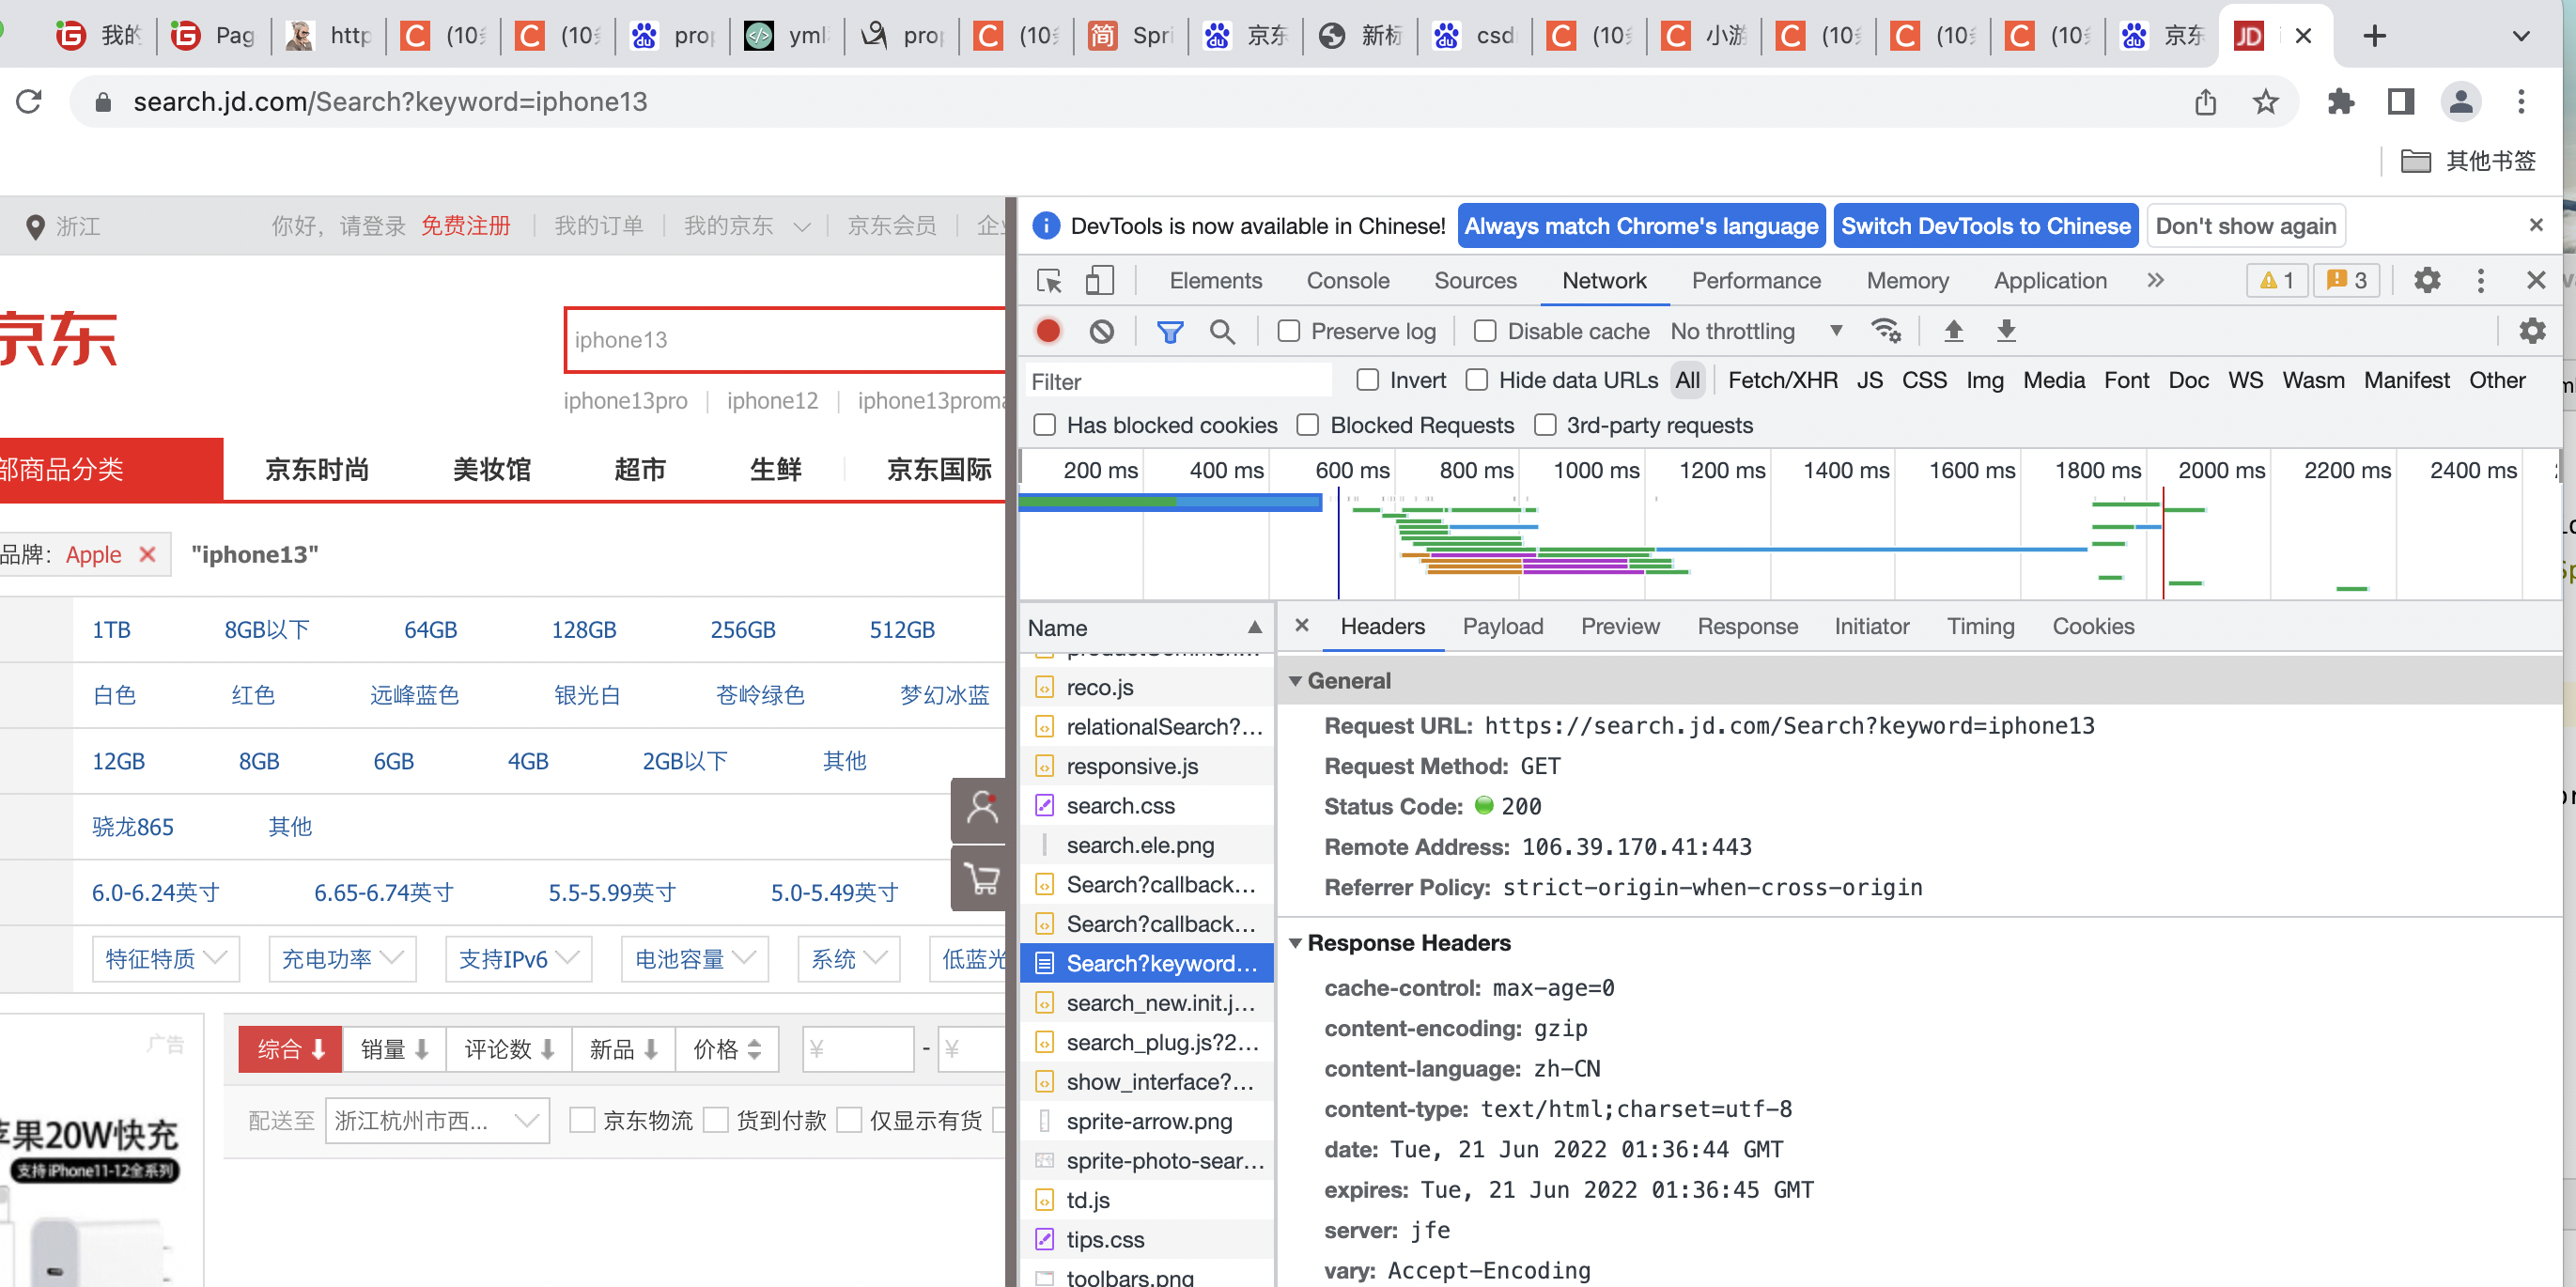2576x1287 pixels.
Task: Toggle the network filter funnel icon
Action: pyautogui.click(x=1169, y=331)
